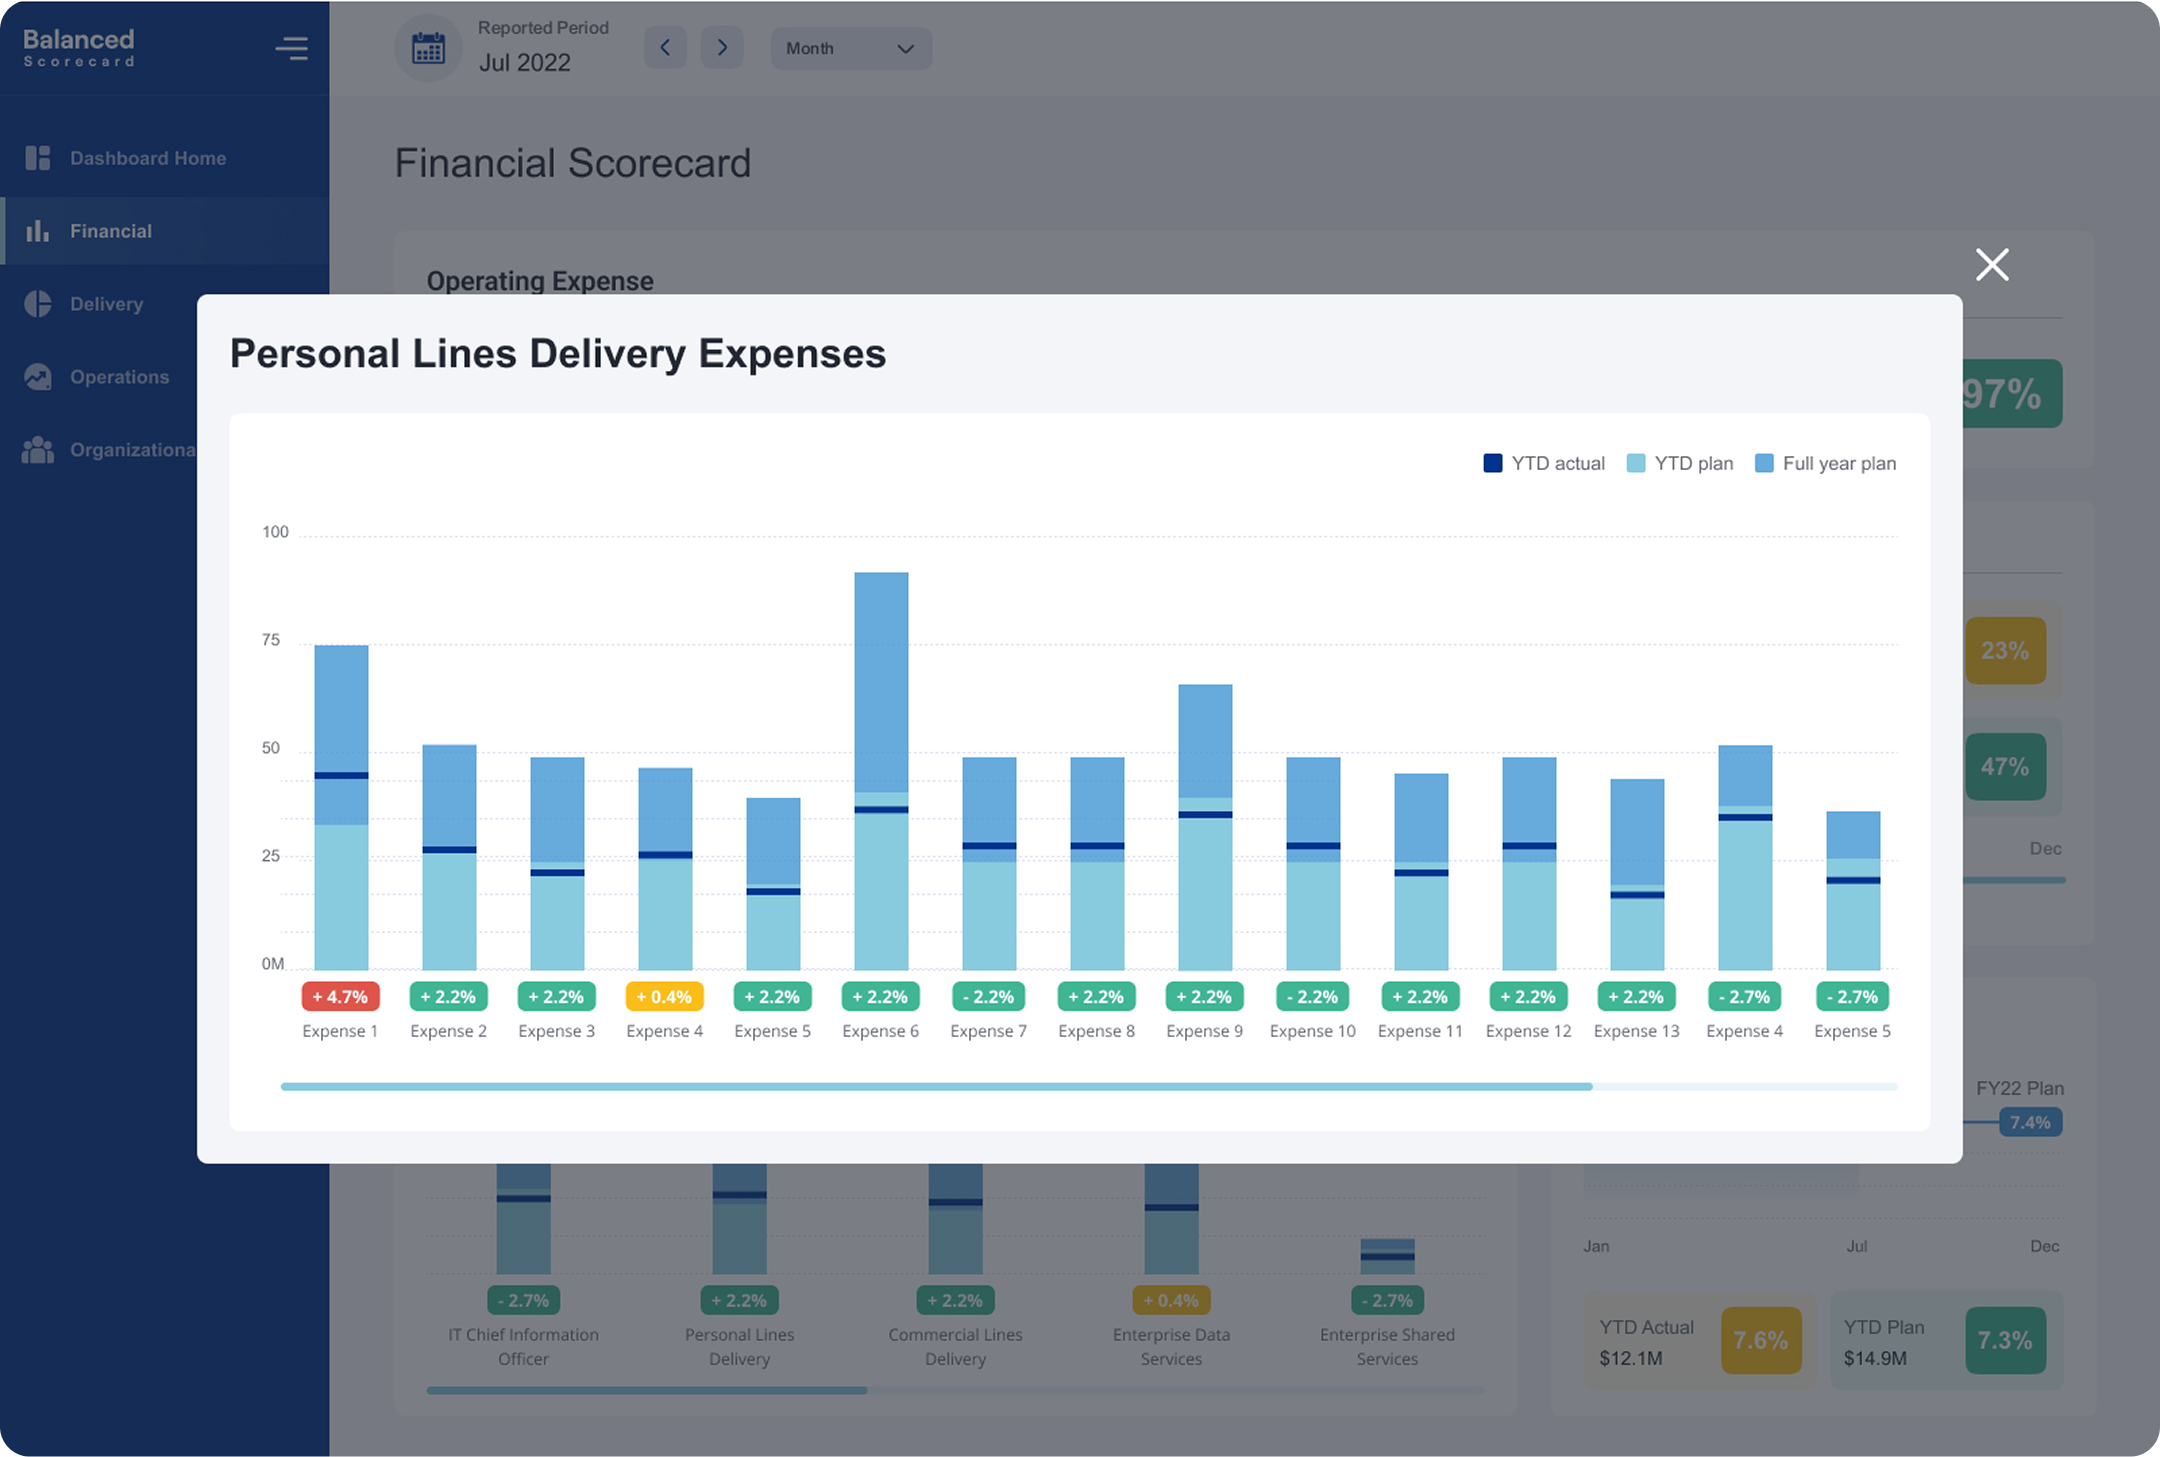Advance to next period with right chevron
This screenshot has width=2160, height=1457.
[722, 47]
